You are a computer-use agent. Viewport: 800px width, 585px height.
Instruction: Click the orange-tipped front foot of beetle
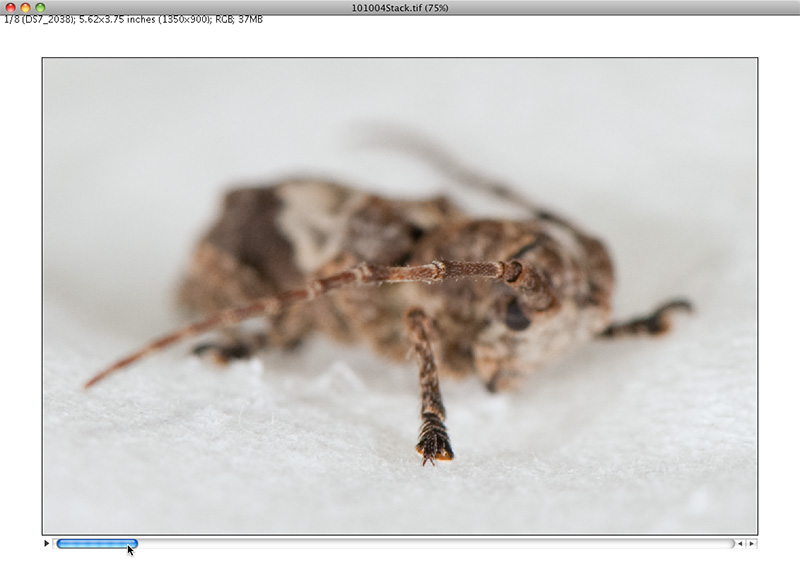(x=435, y=448)
